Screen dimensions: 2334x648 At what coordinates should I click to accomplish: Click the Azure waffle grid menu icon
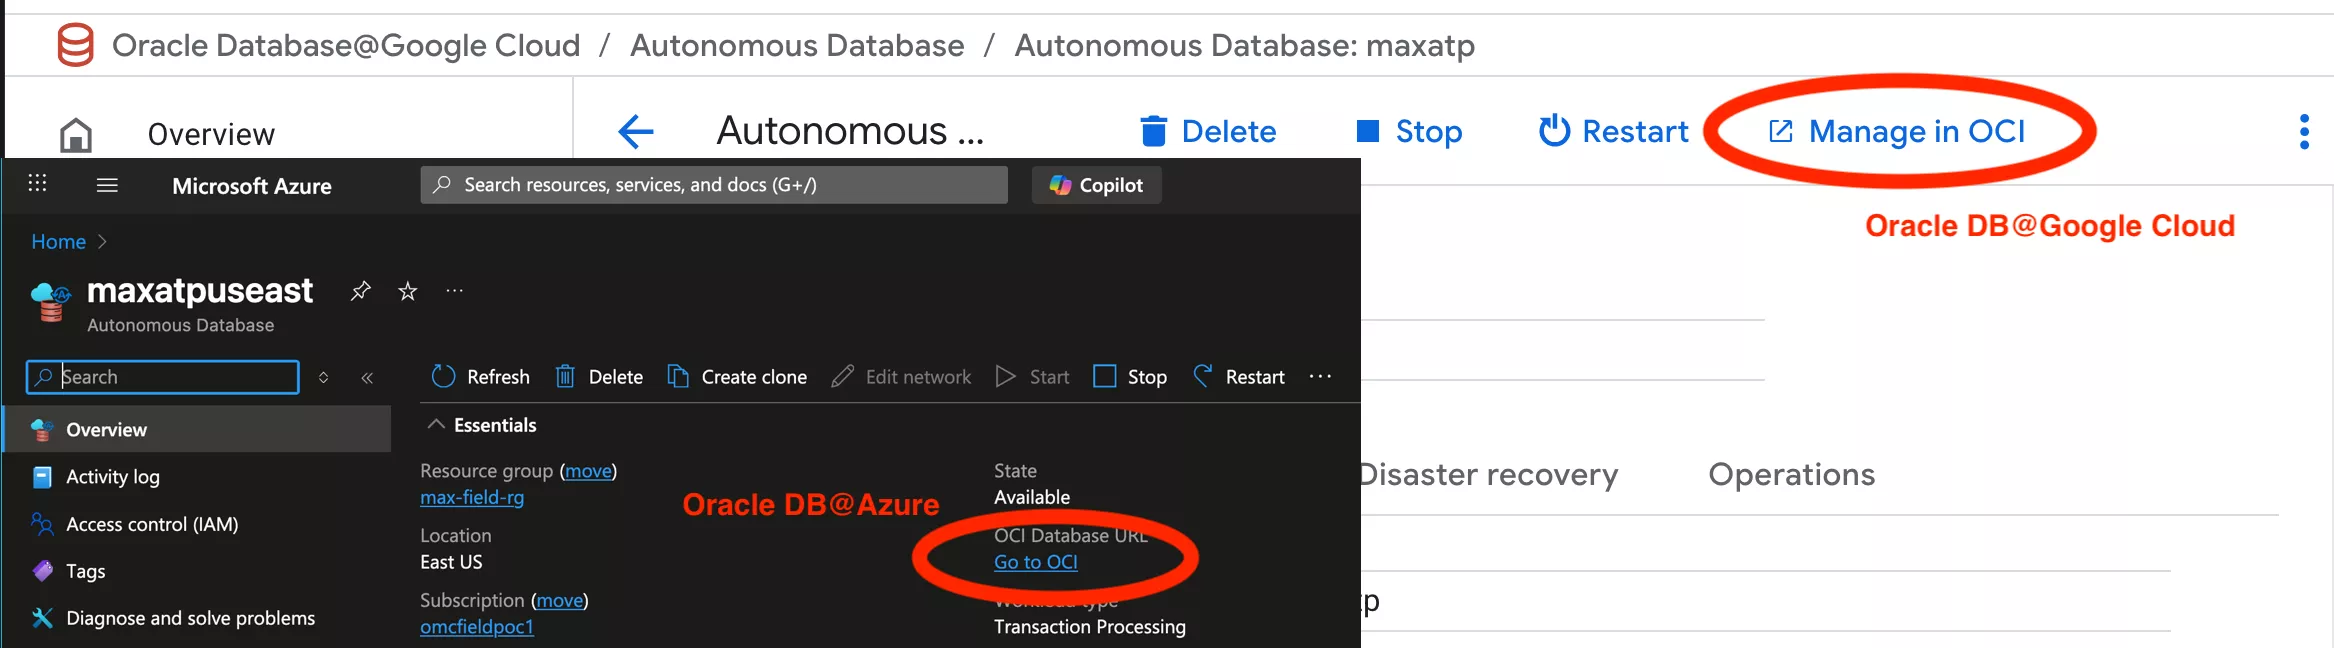37,183
